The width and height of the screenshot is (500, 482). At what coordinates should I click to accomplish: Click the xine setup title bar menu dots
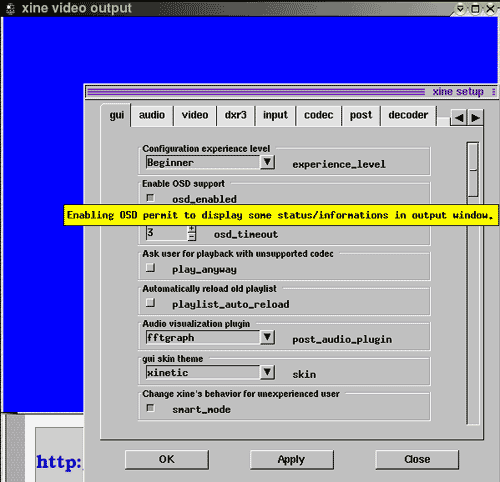tap(494, 92)
